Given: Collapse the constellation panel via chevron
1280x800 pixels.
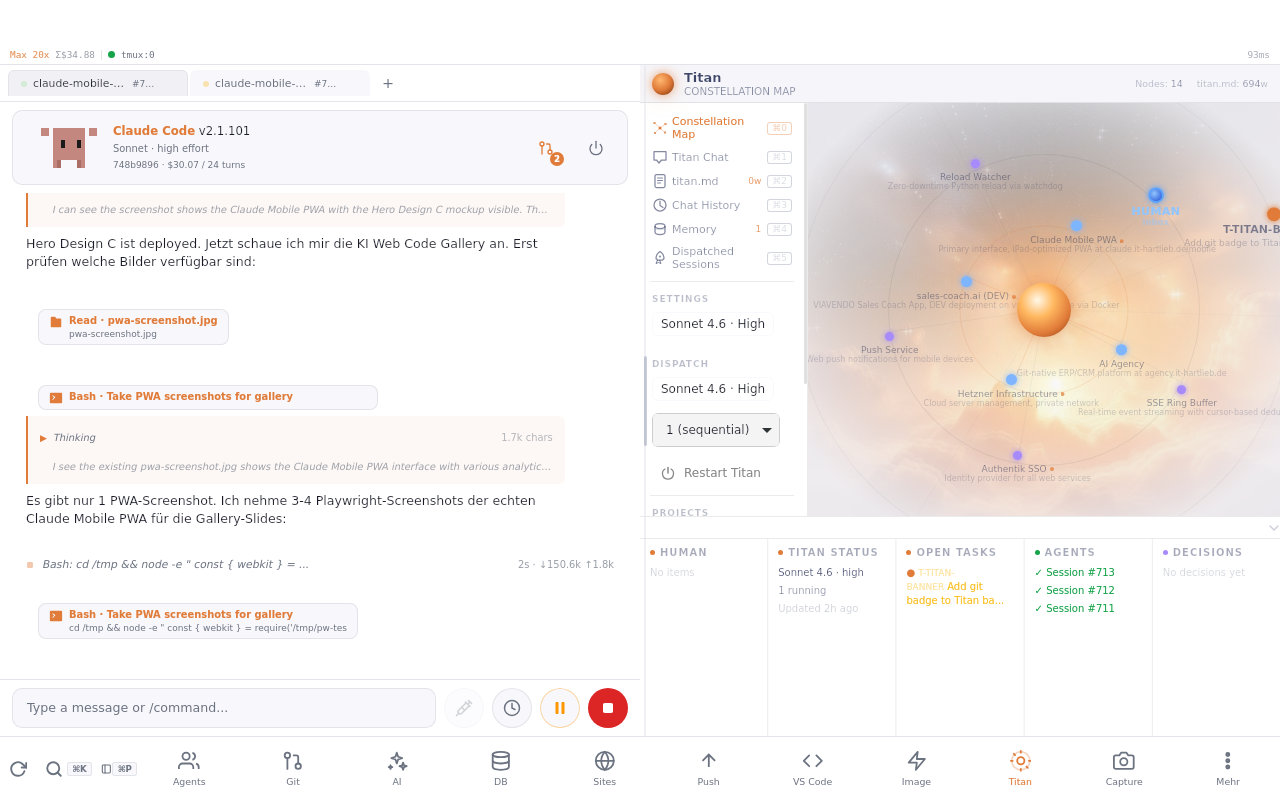Looking at the screenshot, I should pyautogui.click(x=1274, y=528).
